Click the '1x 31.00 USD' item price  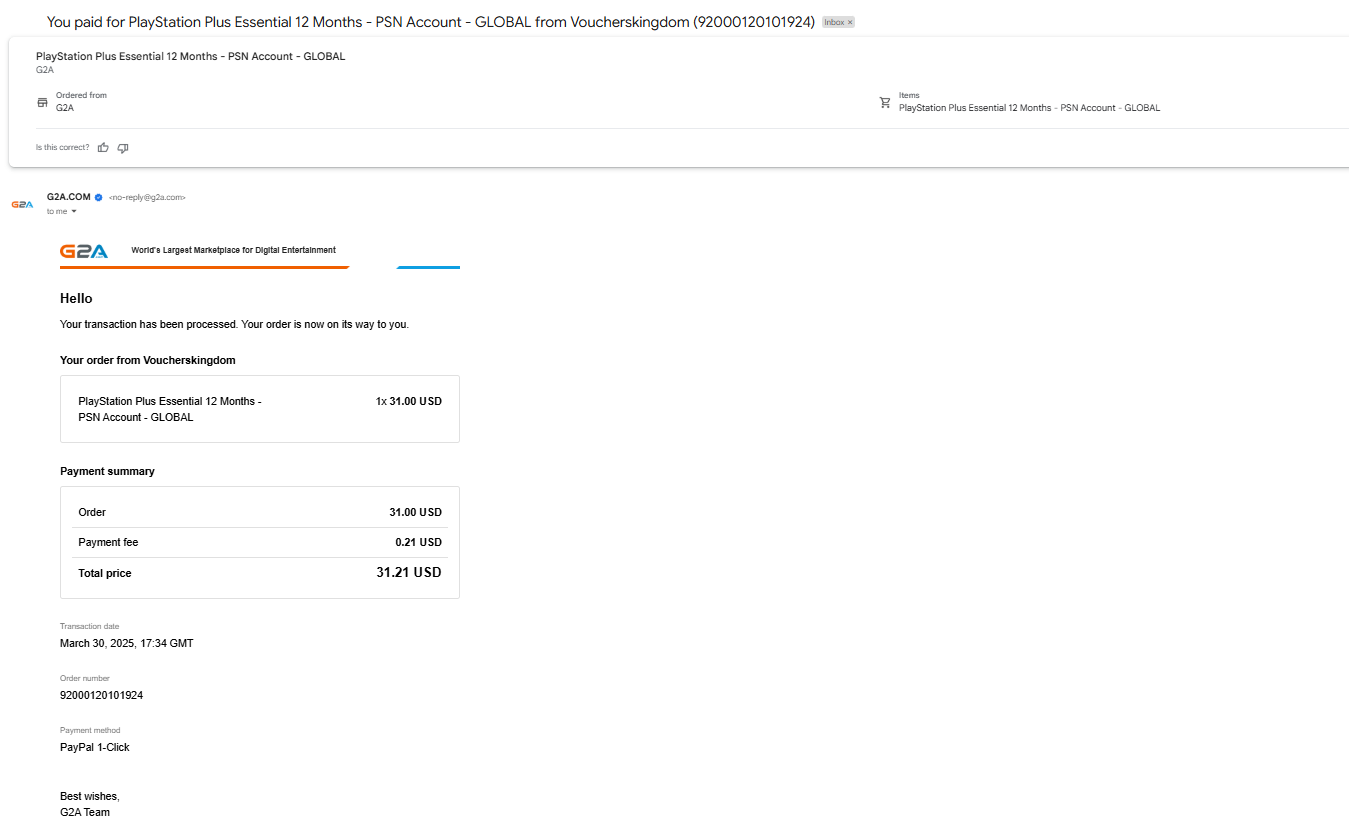pos(409,401)
